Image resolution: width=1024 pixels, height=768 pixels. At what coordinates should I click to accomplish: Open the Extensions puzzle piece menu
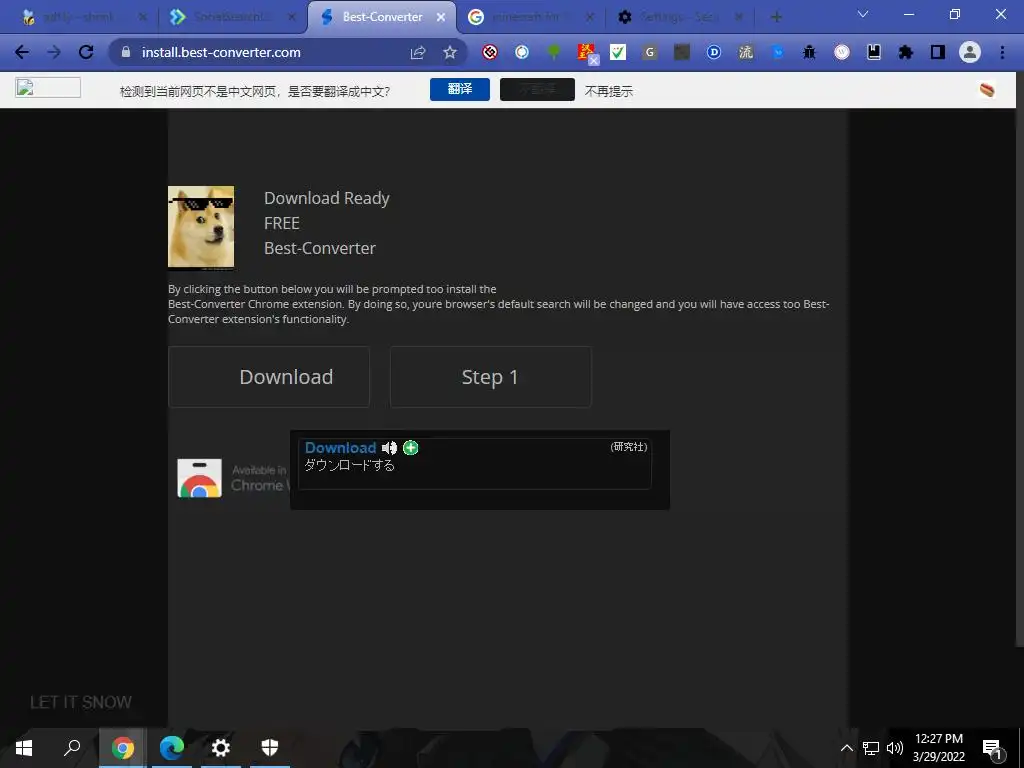pos(906,52)
